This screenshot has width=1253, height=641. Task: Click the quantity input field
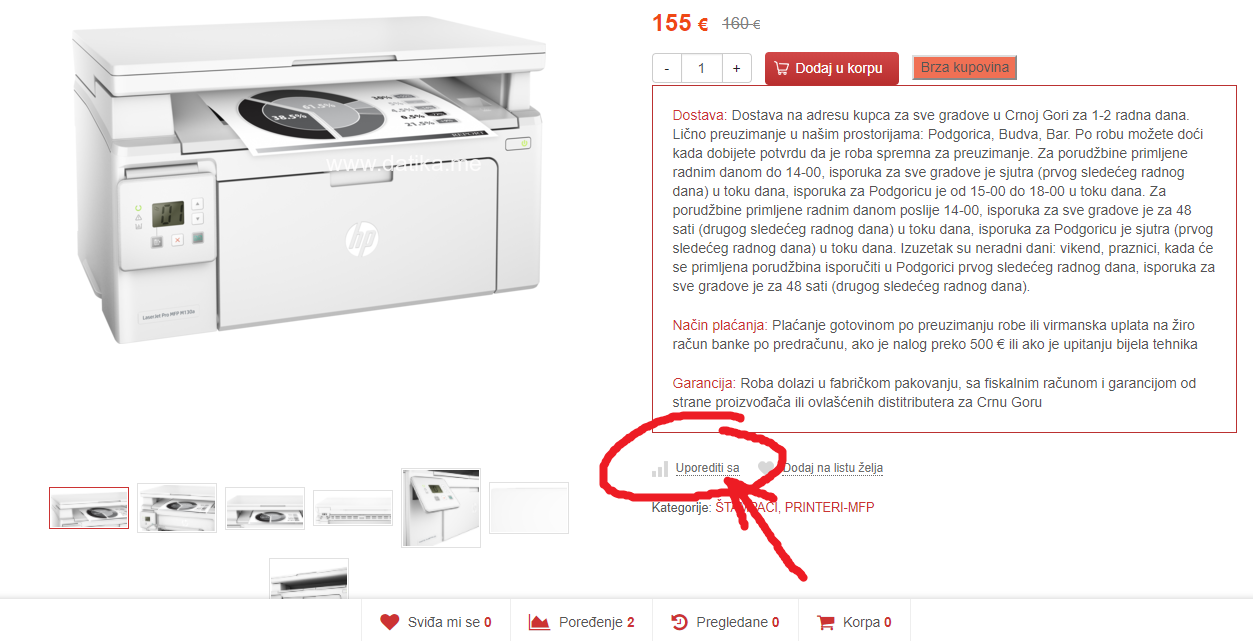[702, 68]
